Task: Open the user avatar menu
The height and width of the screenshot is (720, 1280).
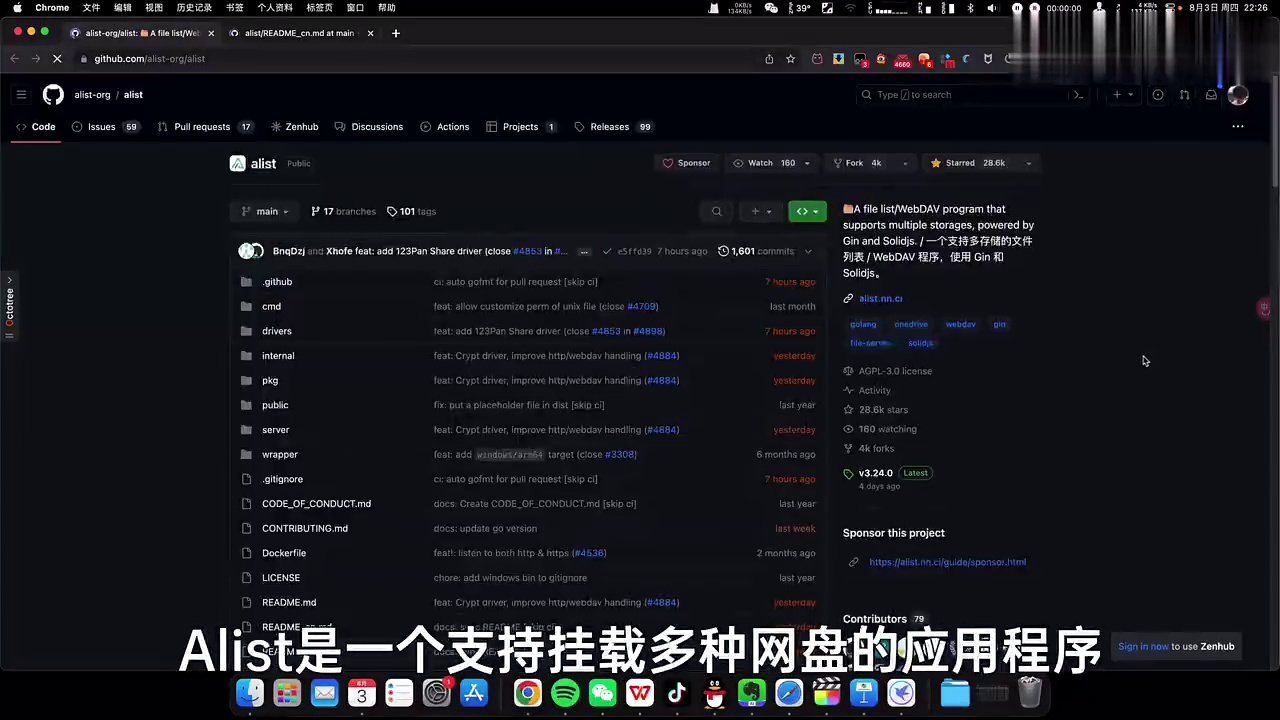Action: click(x=1238, y=95)
